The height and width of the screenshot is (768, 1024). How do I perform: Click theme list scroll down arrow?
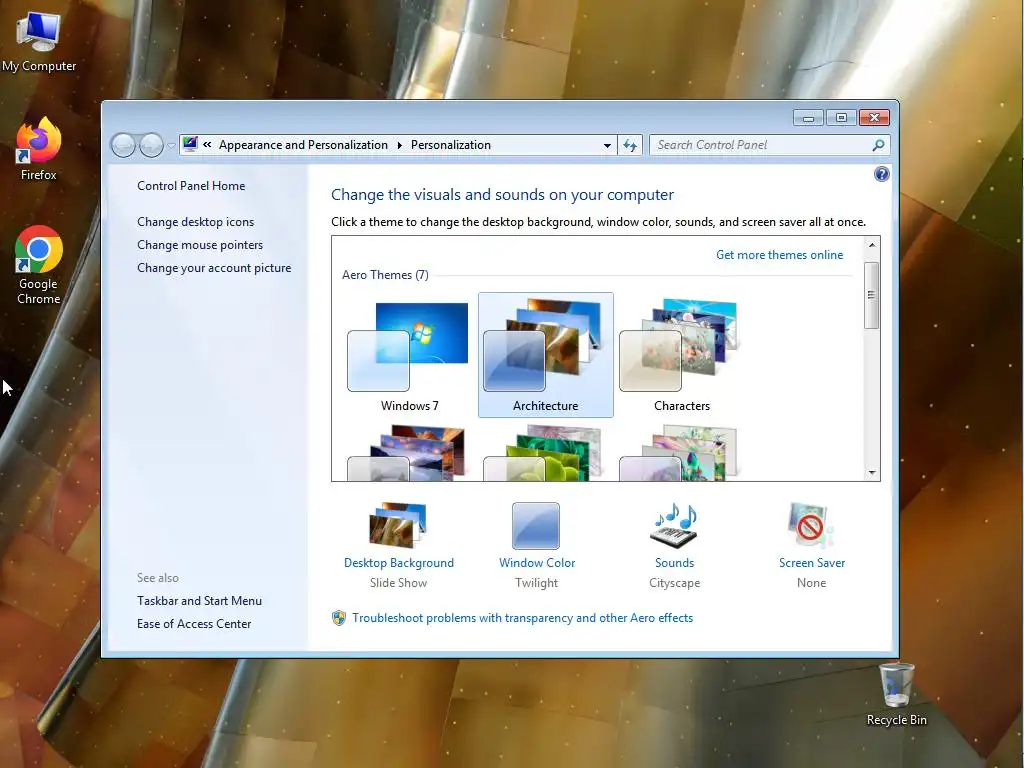(872, 473)
